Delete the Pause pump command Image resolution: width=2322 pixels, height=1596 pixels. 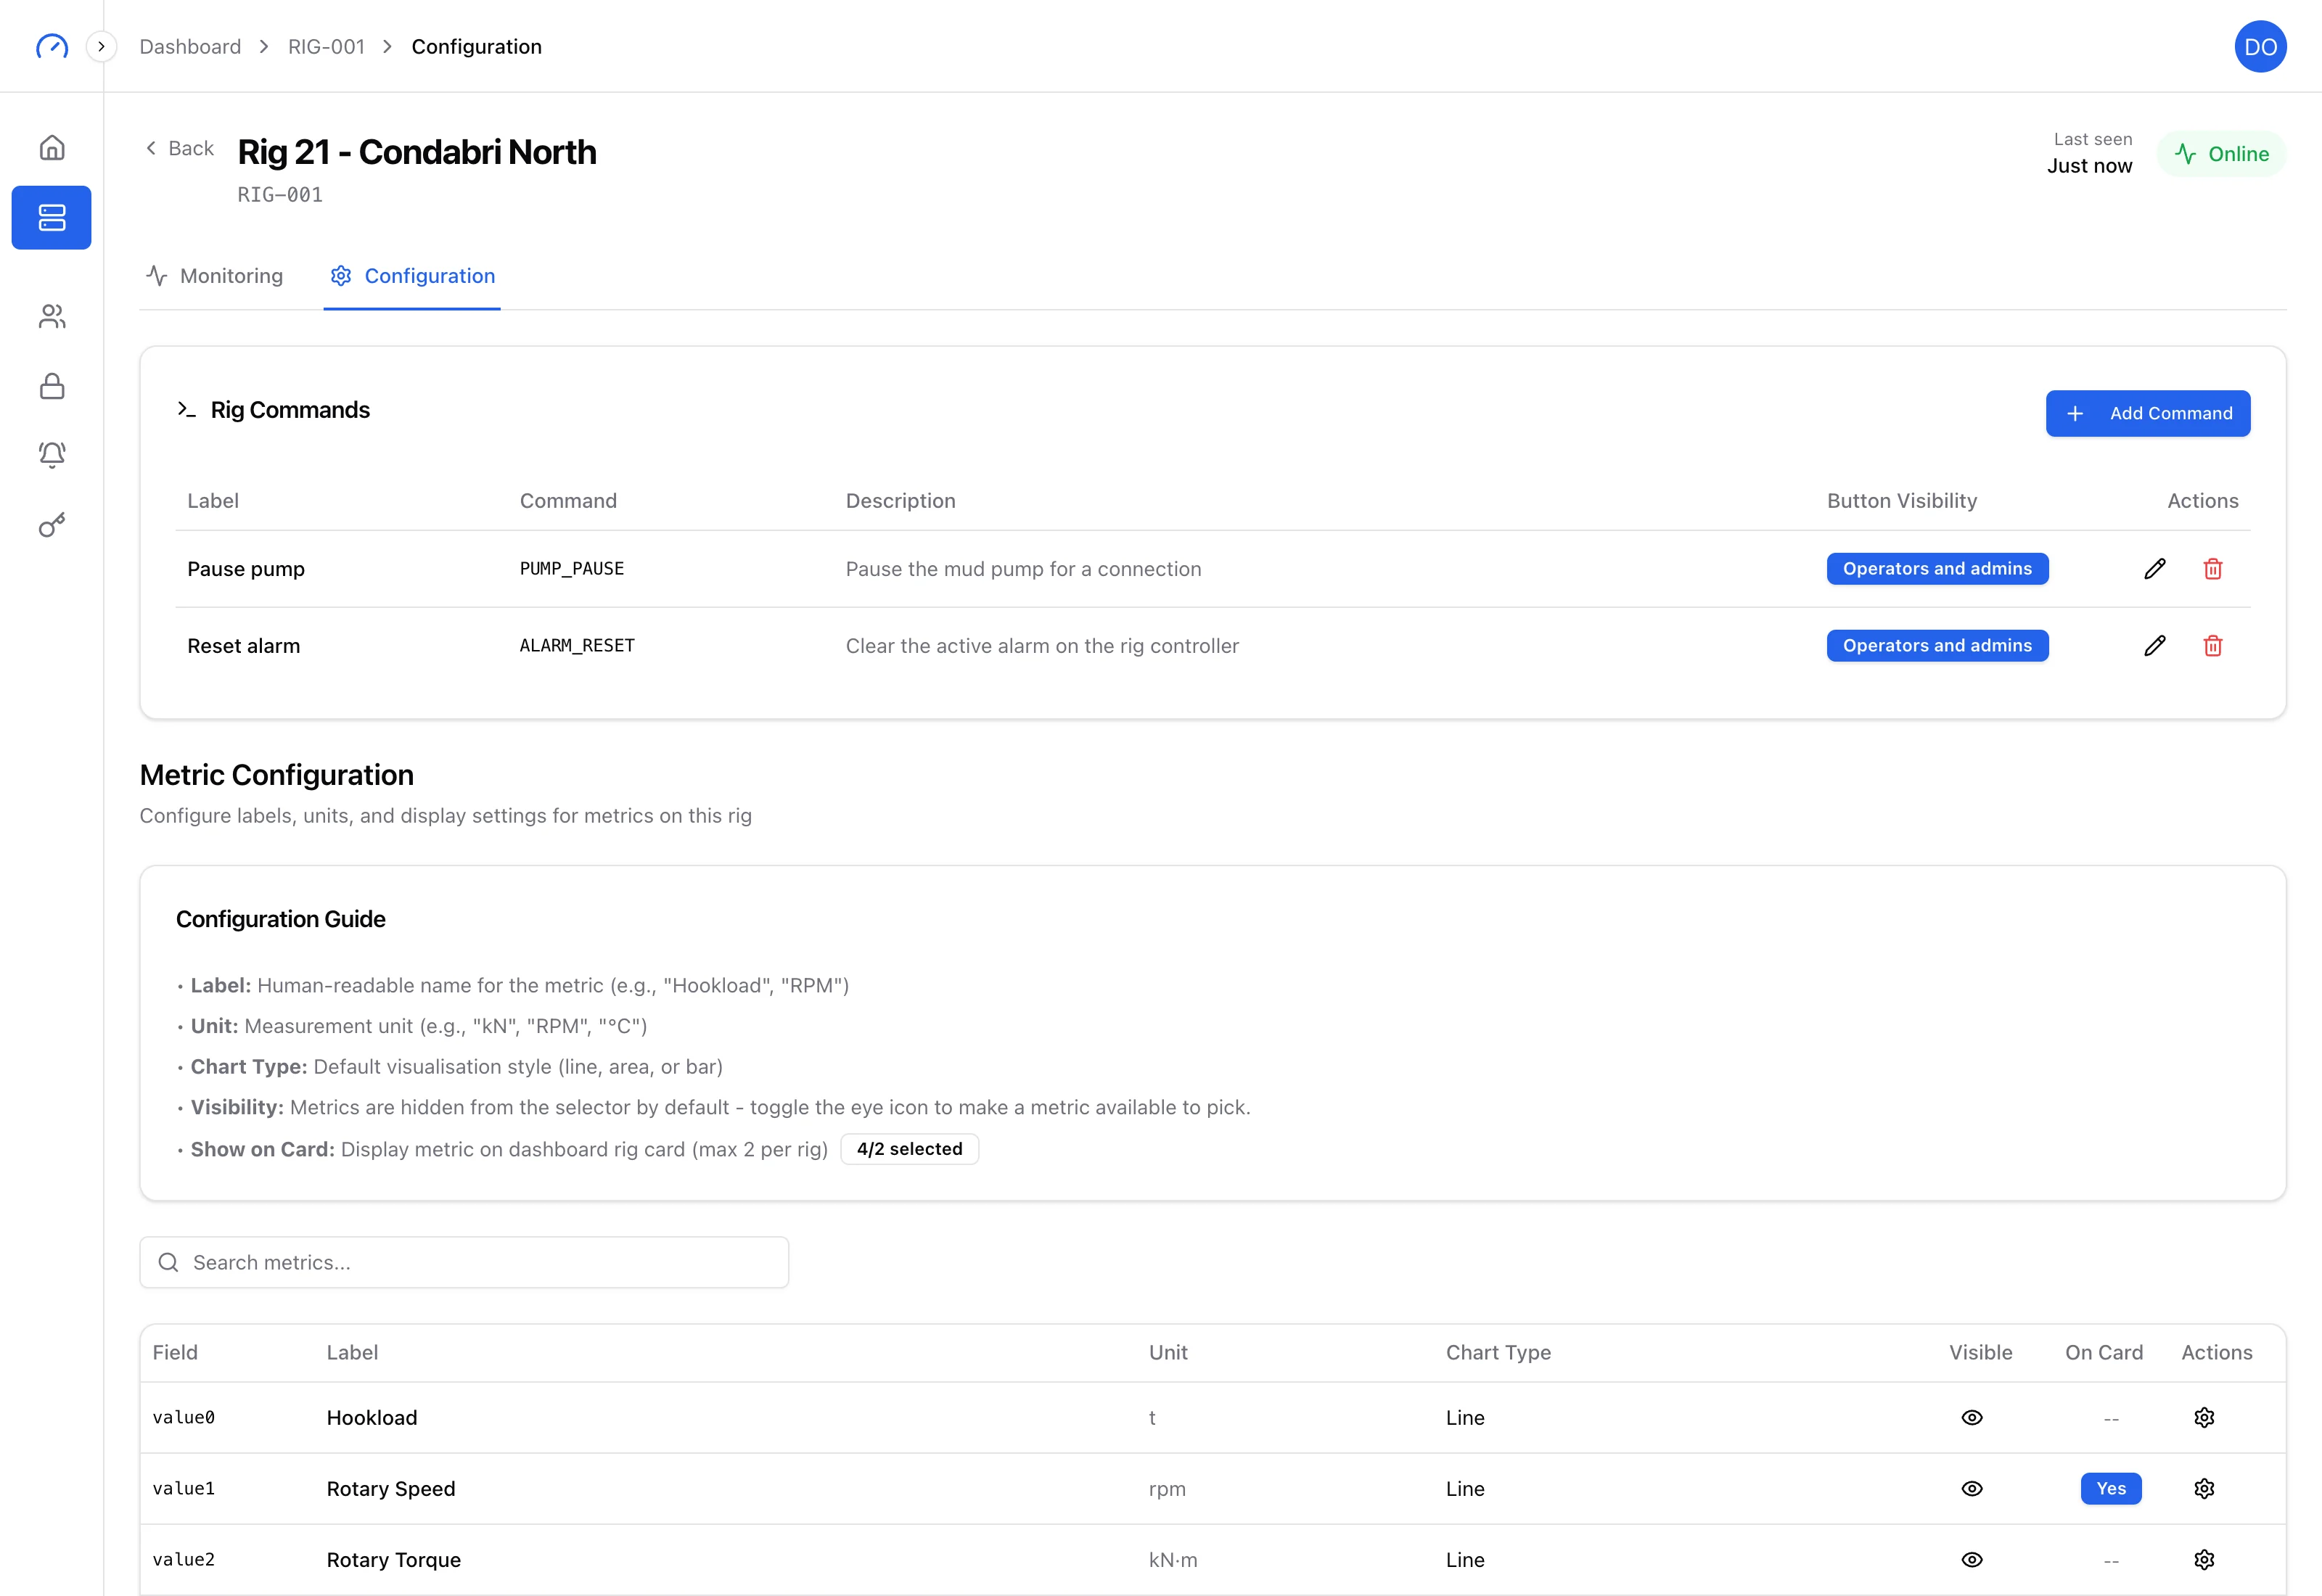pyautogui.click(x=2213, y=569)
